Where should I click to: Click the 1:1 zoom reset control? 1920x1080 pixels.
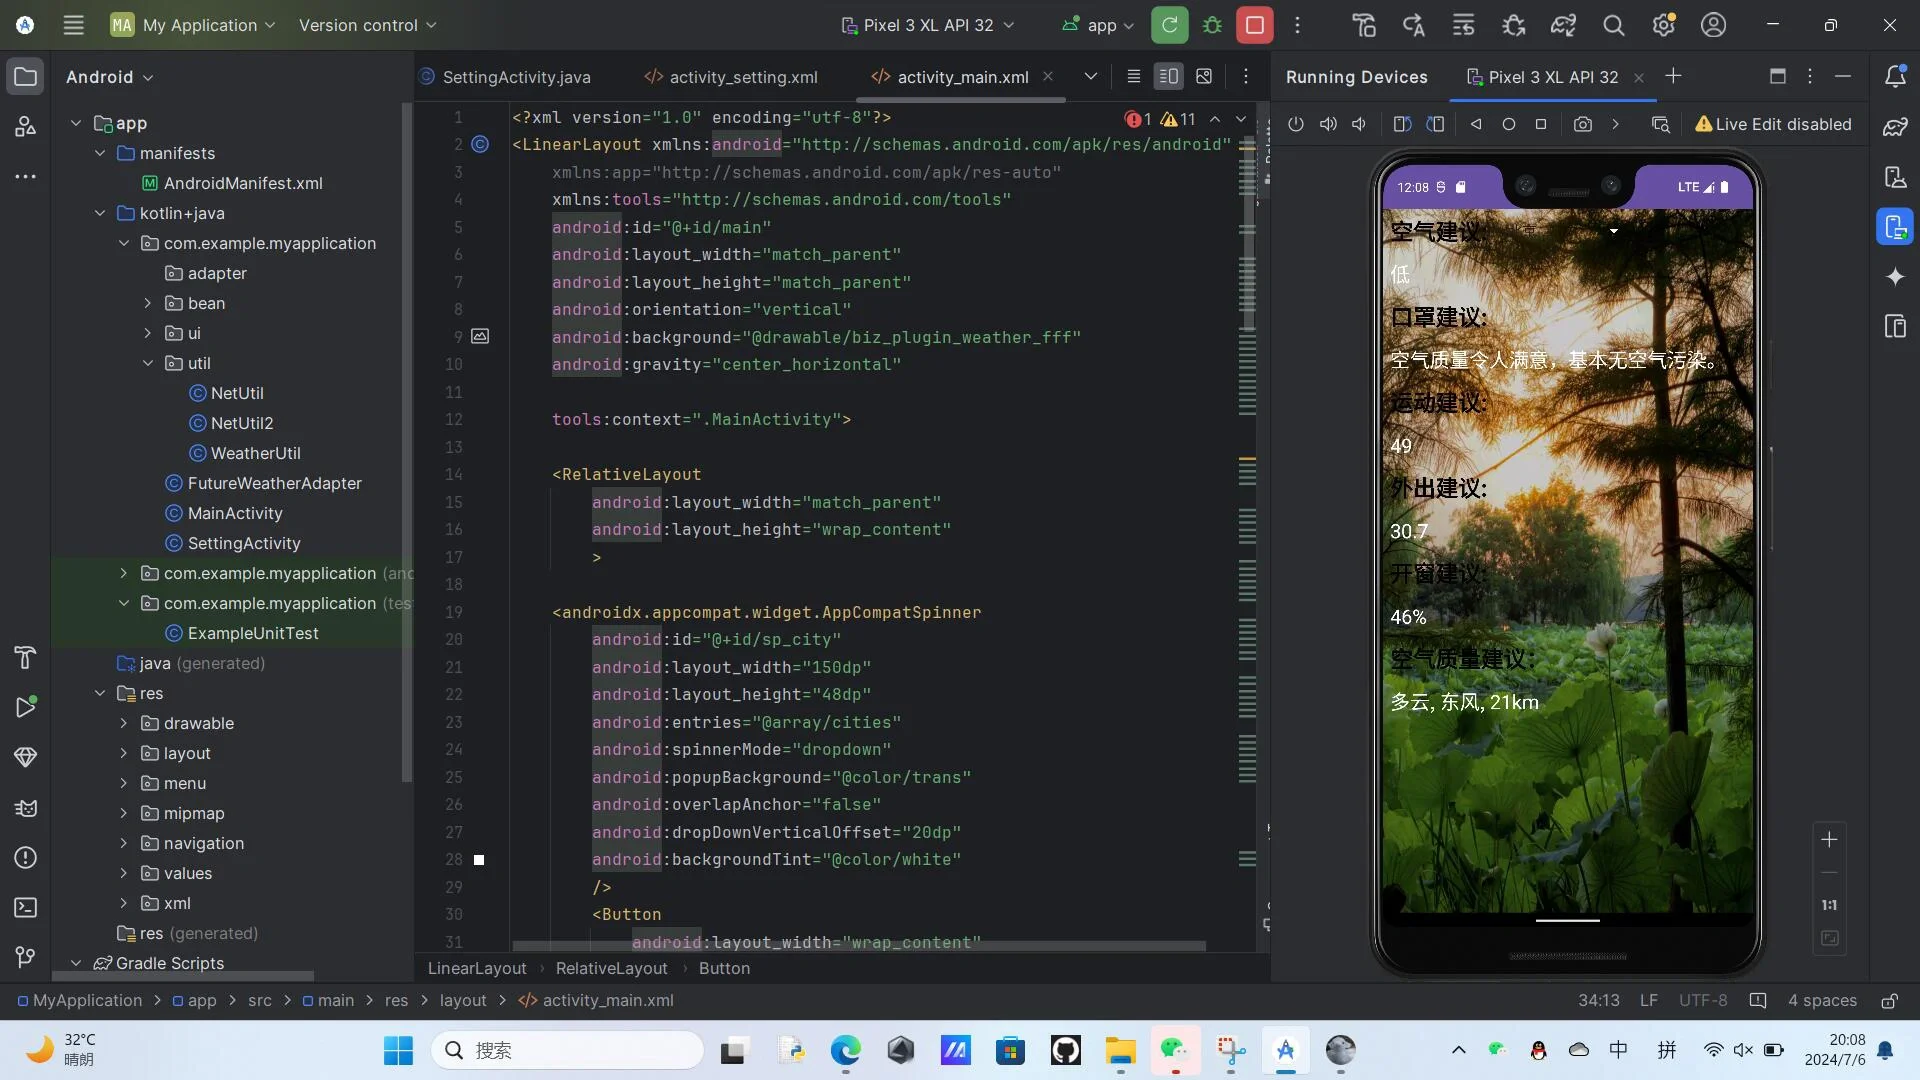click(x=1829, y=904)
